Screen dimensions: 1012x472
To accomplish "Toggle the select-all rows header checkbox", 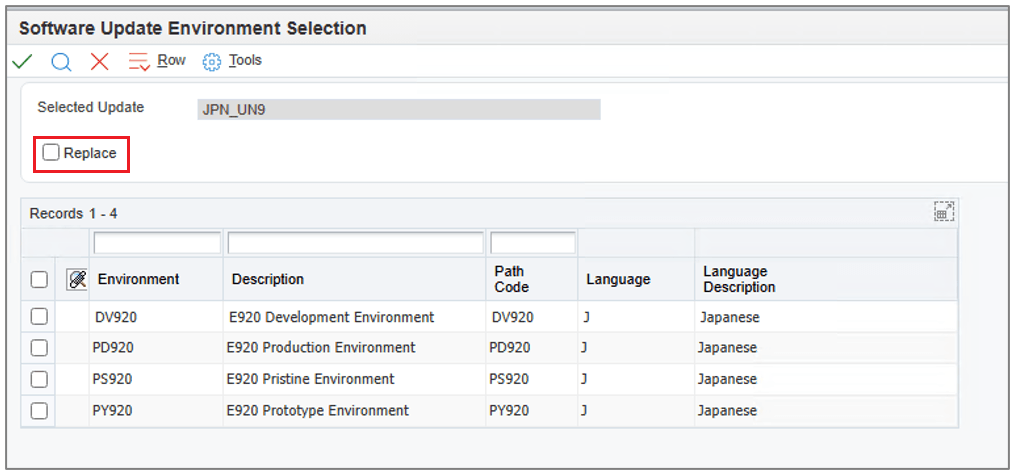I will (x=39, y=280).
